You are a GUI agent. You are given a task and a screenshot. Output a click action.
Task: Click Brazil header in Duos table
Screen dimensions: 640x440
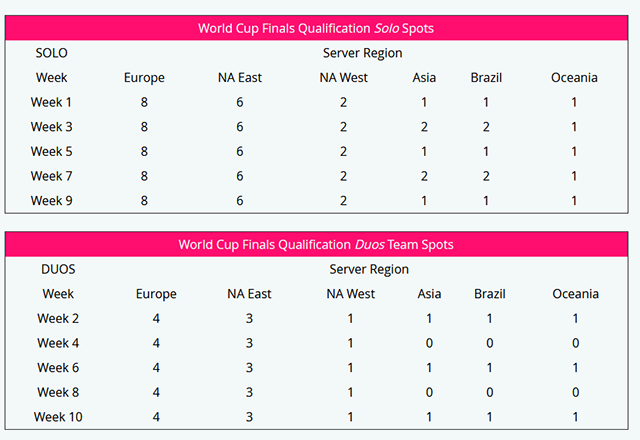pyautogui.click(x=489, y=294)
